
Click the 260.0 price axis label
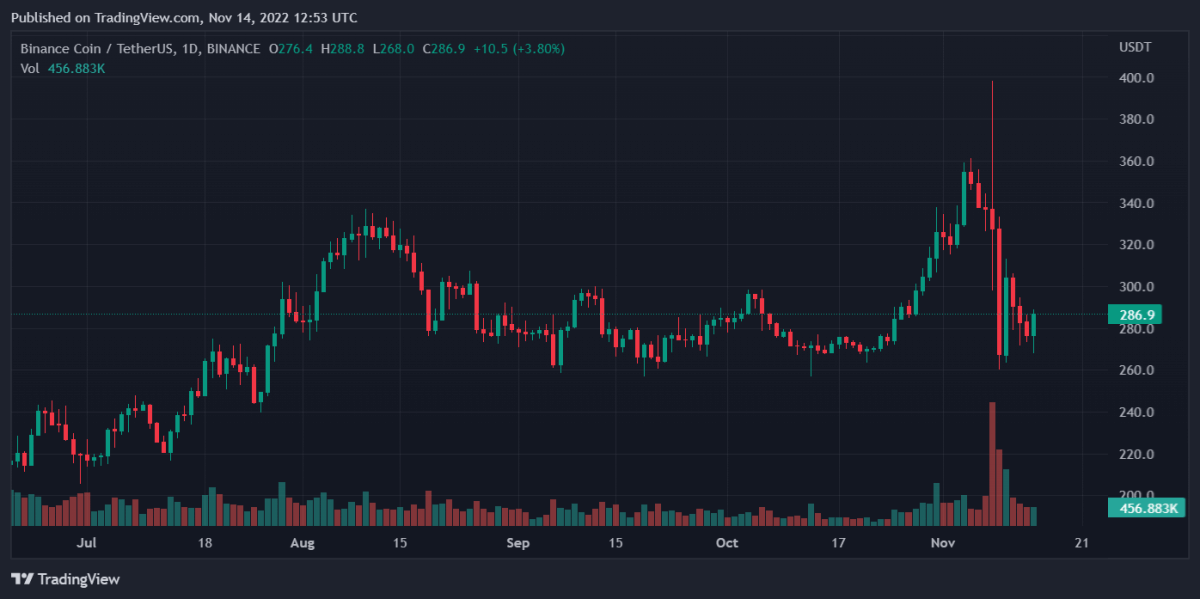point(1138,370)
